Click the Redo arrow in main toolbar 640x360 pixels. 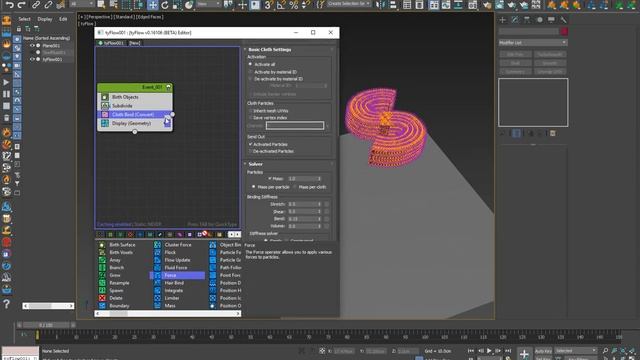tap(22, 5)
